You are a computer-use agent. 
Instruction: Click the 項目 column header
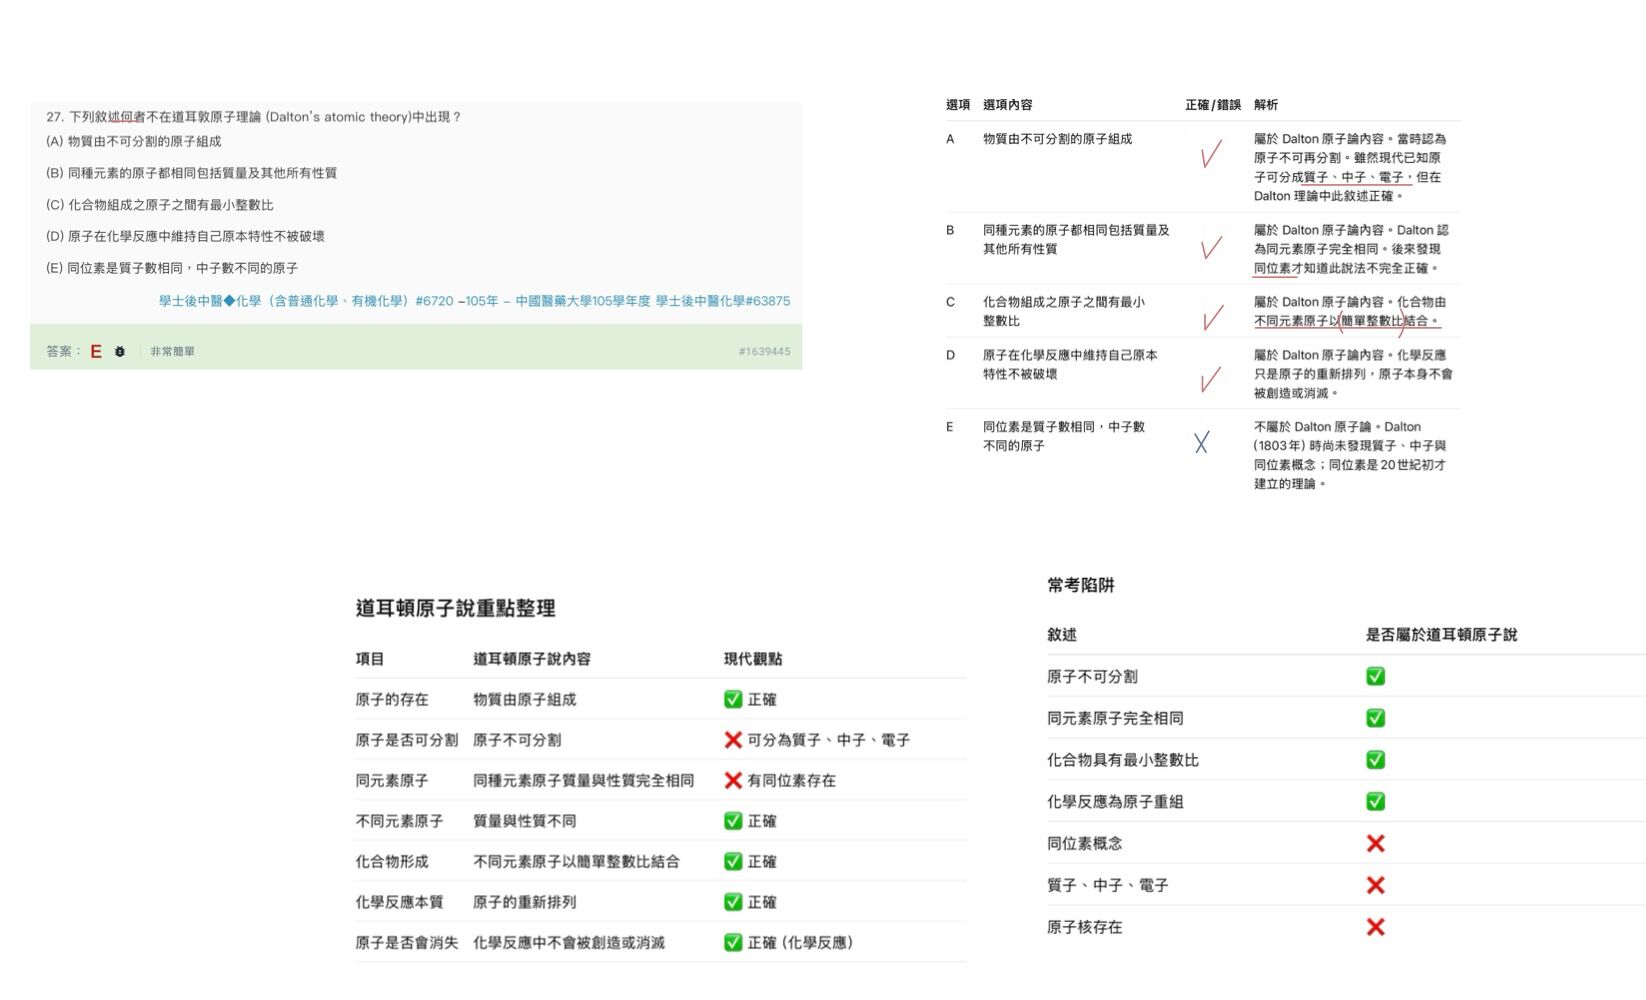click(x=370, y=659)
